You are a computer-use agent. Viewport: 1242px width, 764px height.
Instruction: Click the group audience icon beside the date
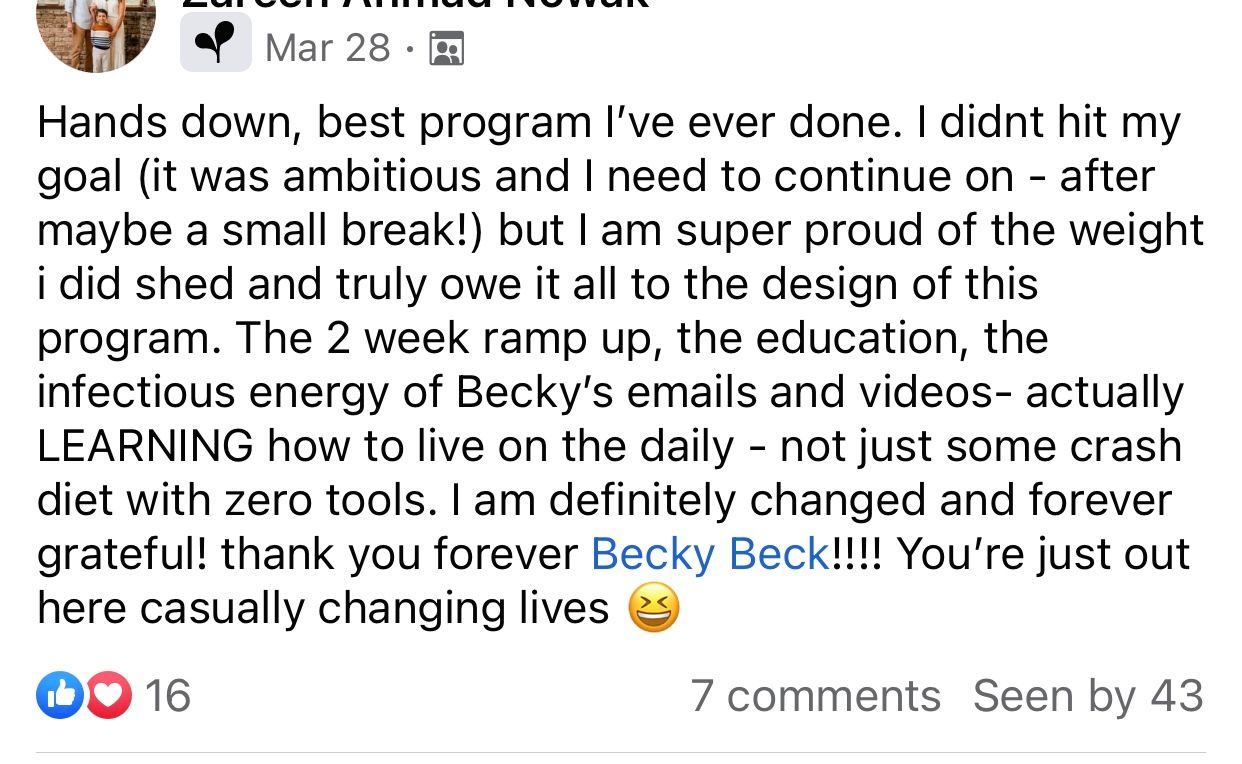click(446, 48)
